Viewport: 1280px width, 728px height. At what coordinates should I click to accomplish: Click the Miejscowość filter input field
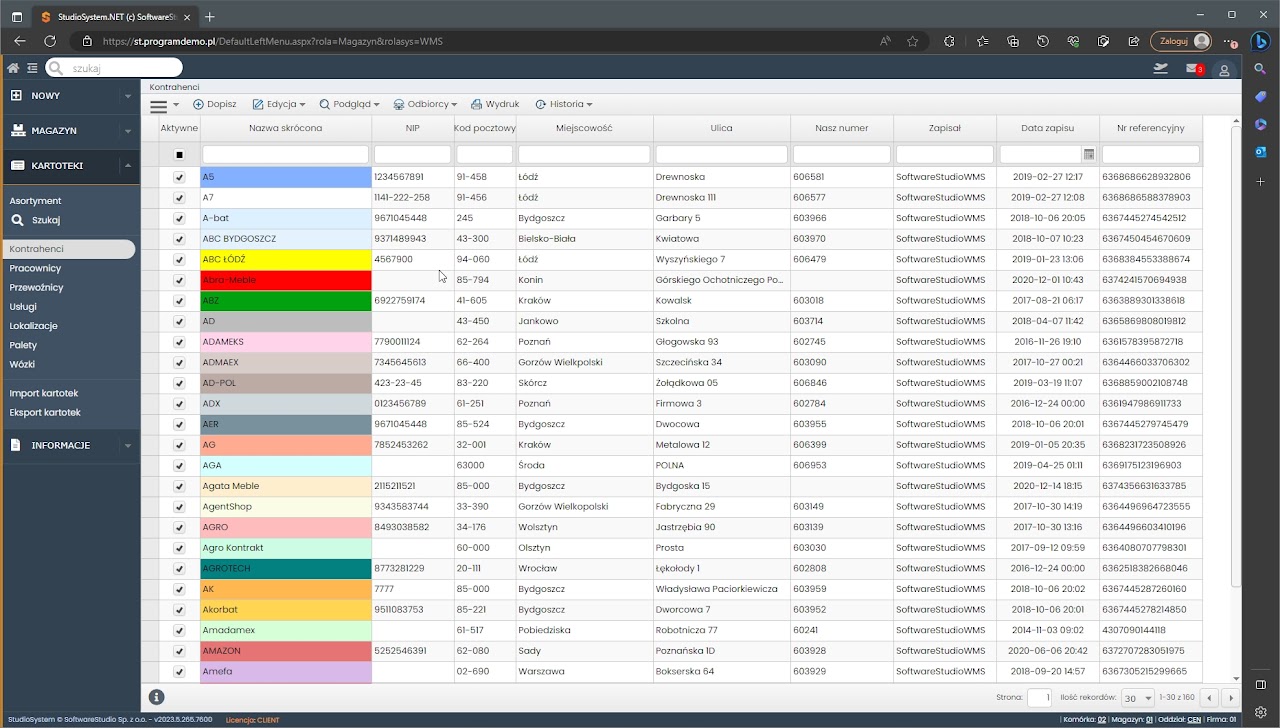pyautogui.click(x=584, y=155)
